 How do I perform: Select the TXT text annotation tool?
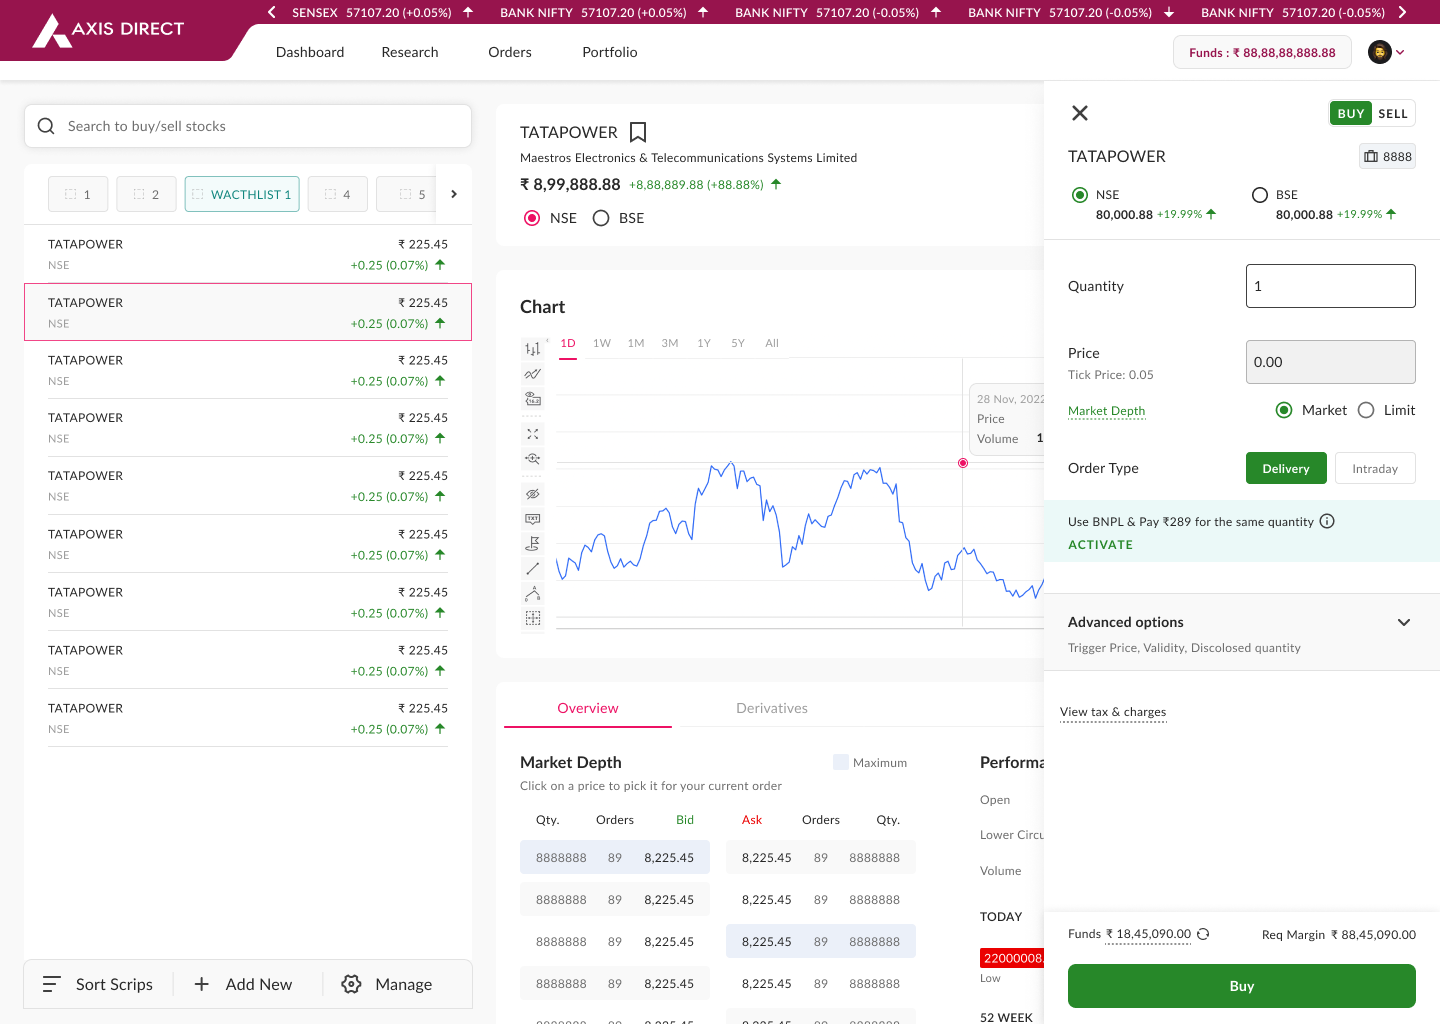(532, 519)
